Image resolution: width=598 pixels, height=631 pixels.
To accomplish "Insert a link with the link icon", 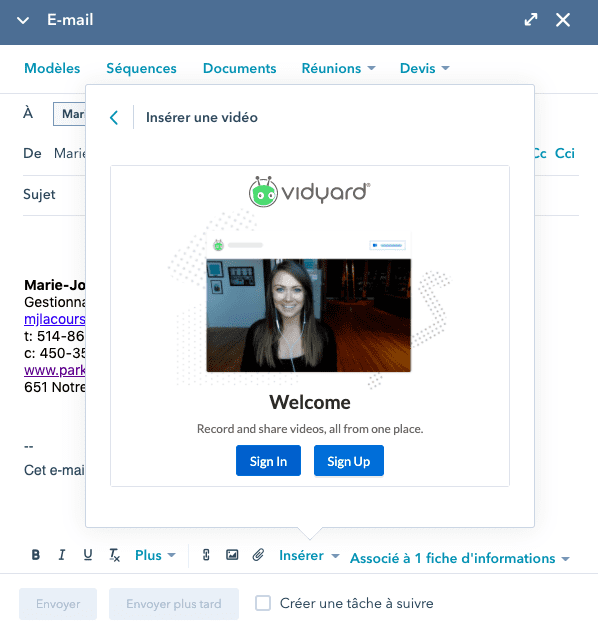I will [206, 555].
